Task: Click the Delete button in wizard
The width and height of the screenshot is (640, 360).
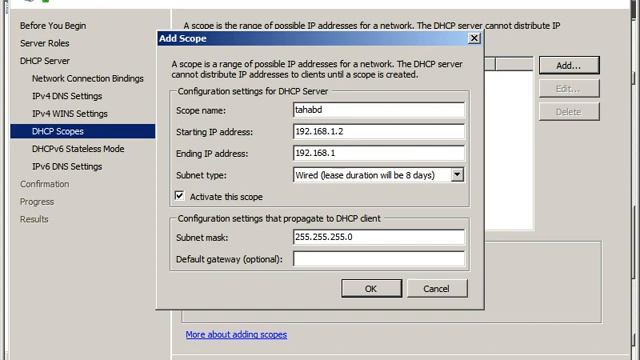Action: 569,112
